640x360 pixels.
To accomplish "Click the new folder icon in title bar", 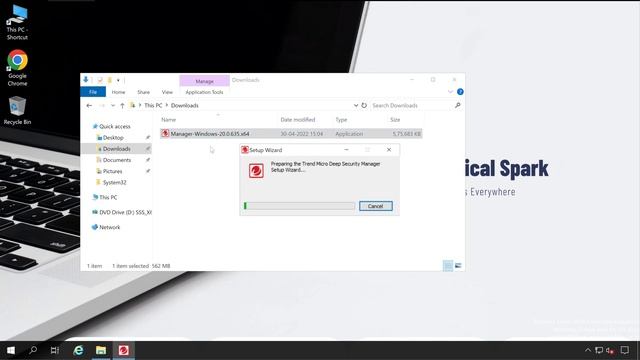I will click(109, 80).
